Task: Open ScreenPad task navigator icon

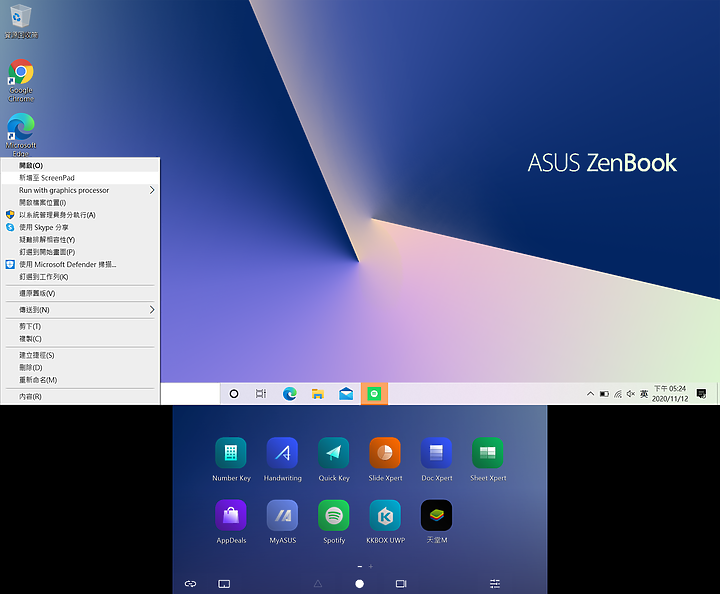Action: tap(401, 583)
